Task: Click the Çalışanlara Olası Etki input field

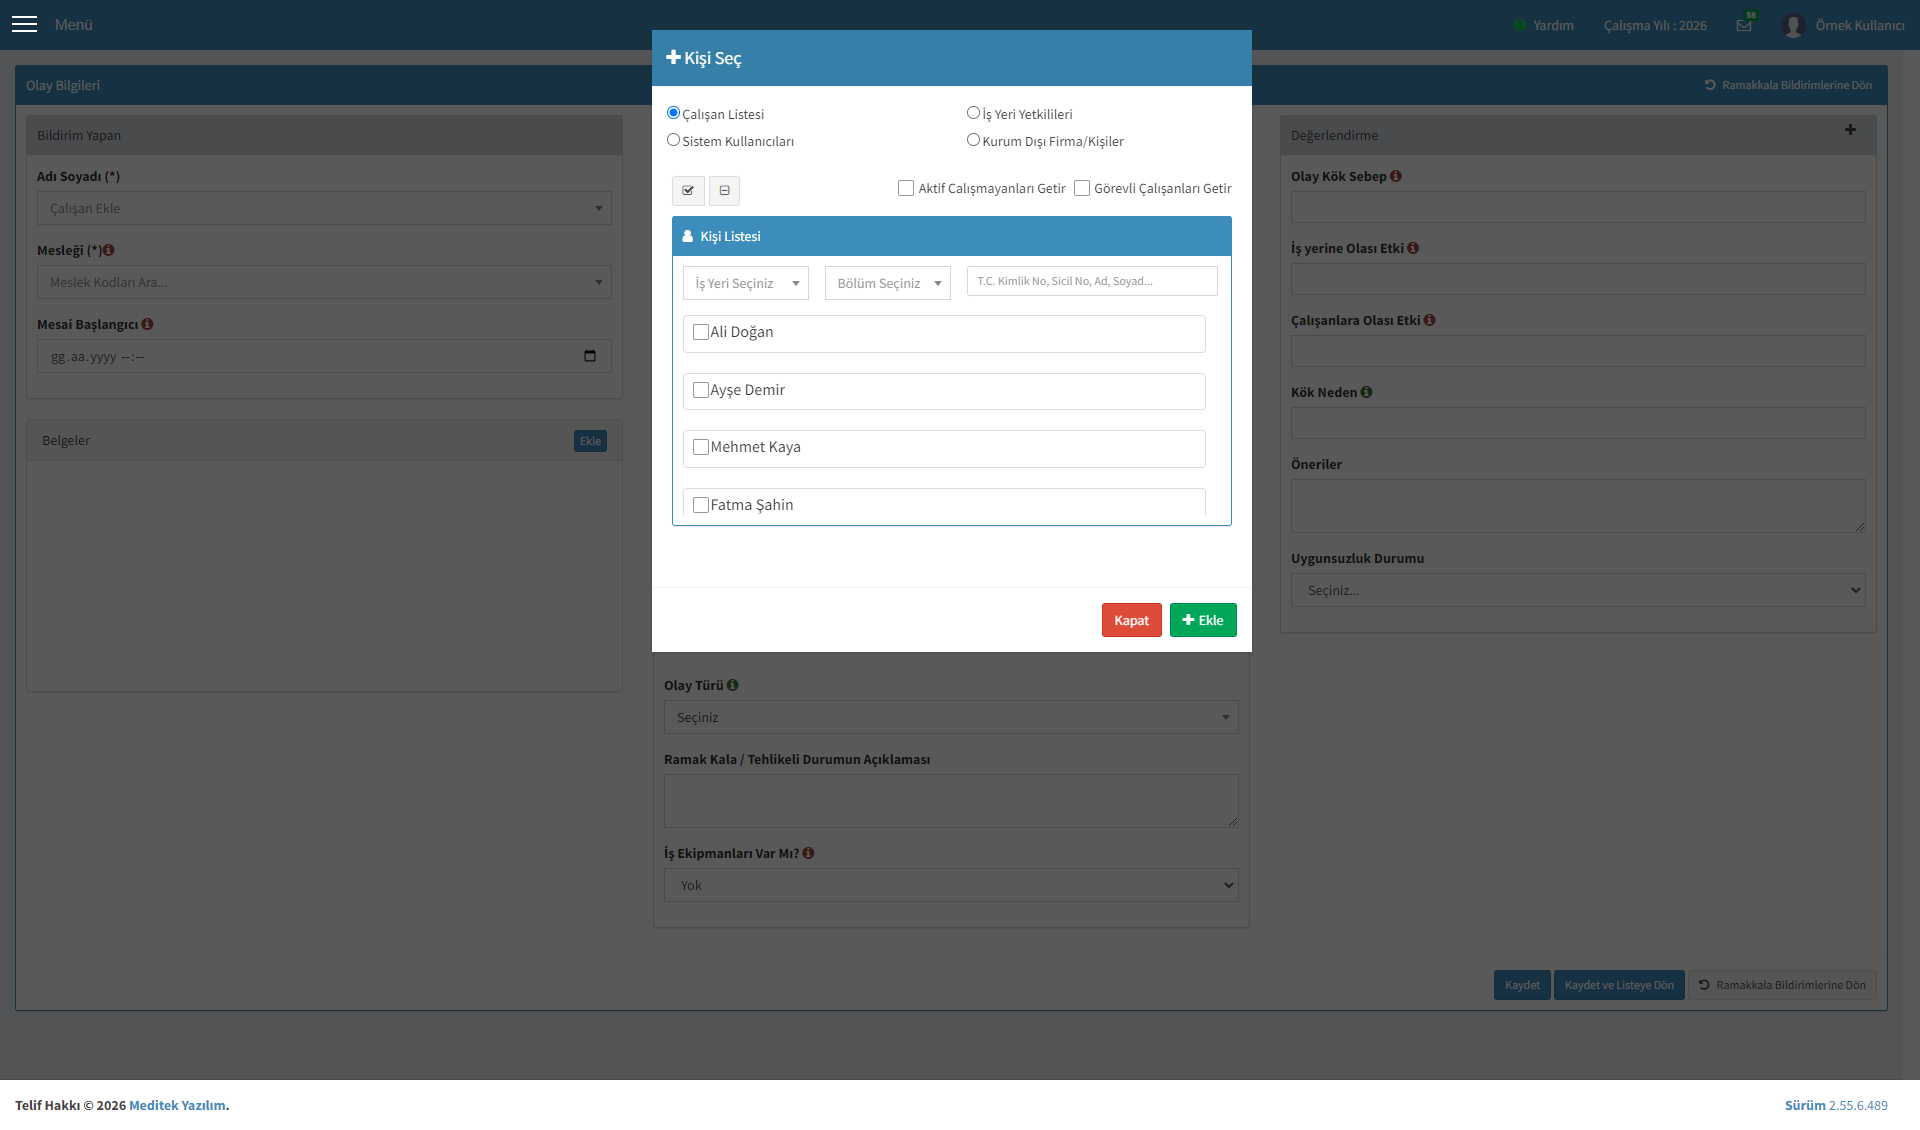Action: (1578, 351)
